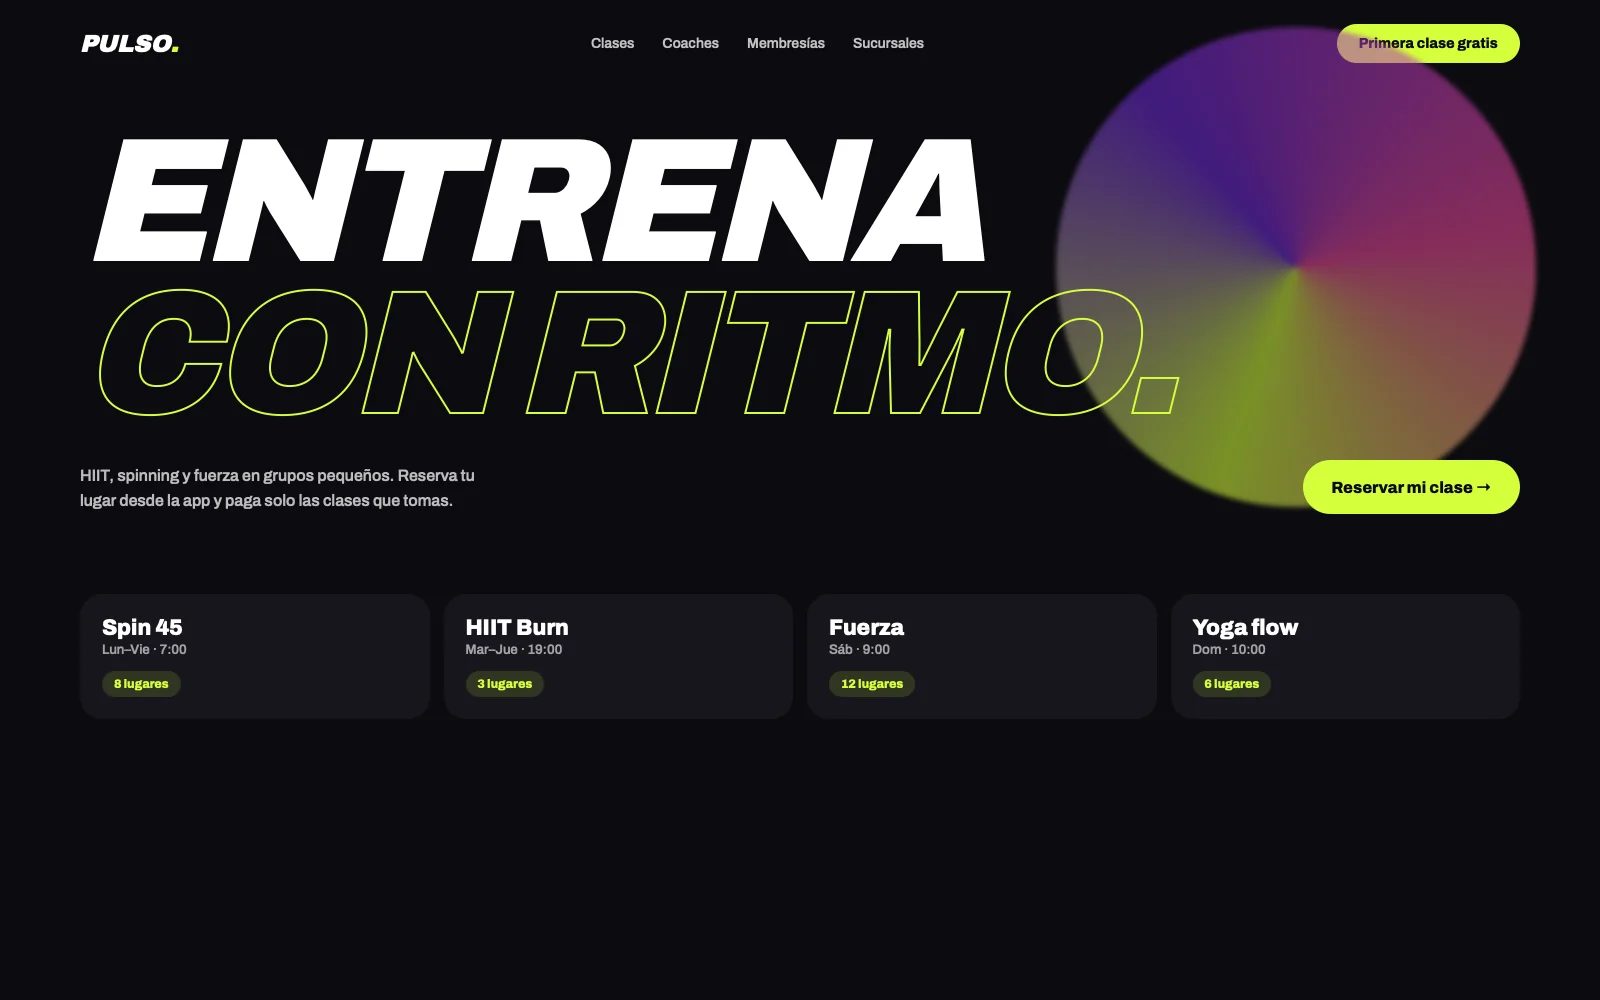Click Reservar mi clase button

1411,487
